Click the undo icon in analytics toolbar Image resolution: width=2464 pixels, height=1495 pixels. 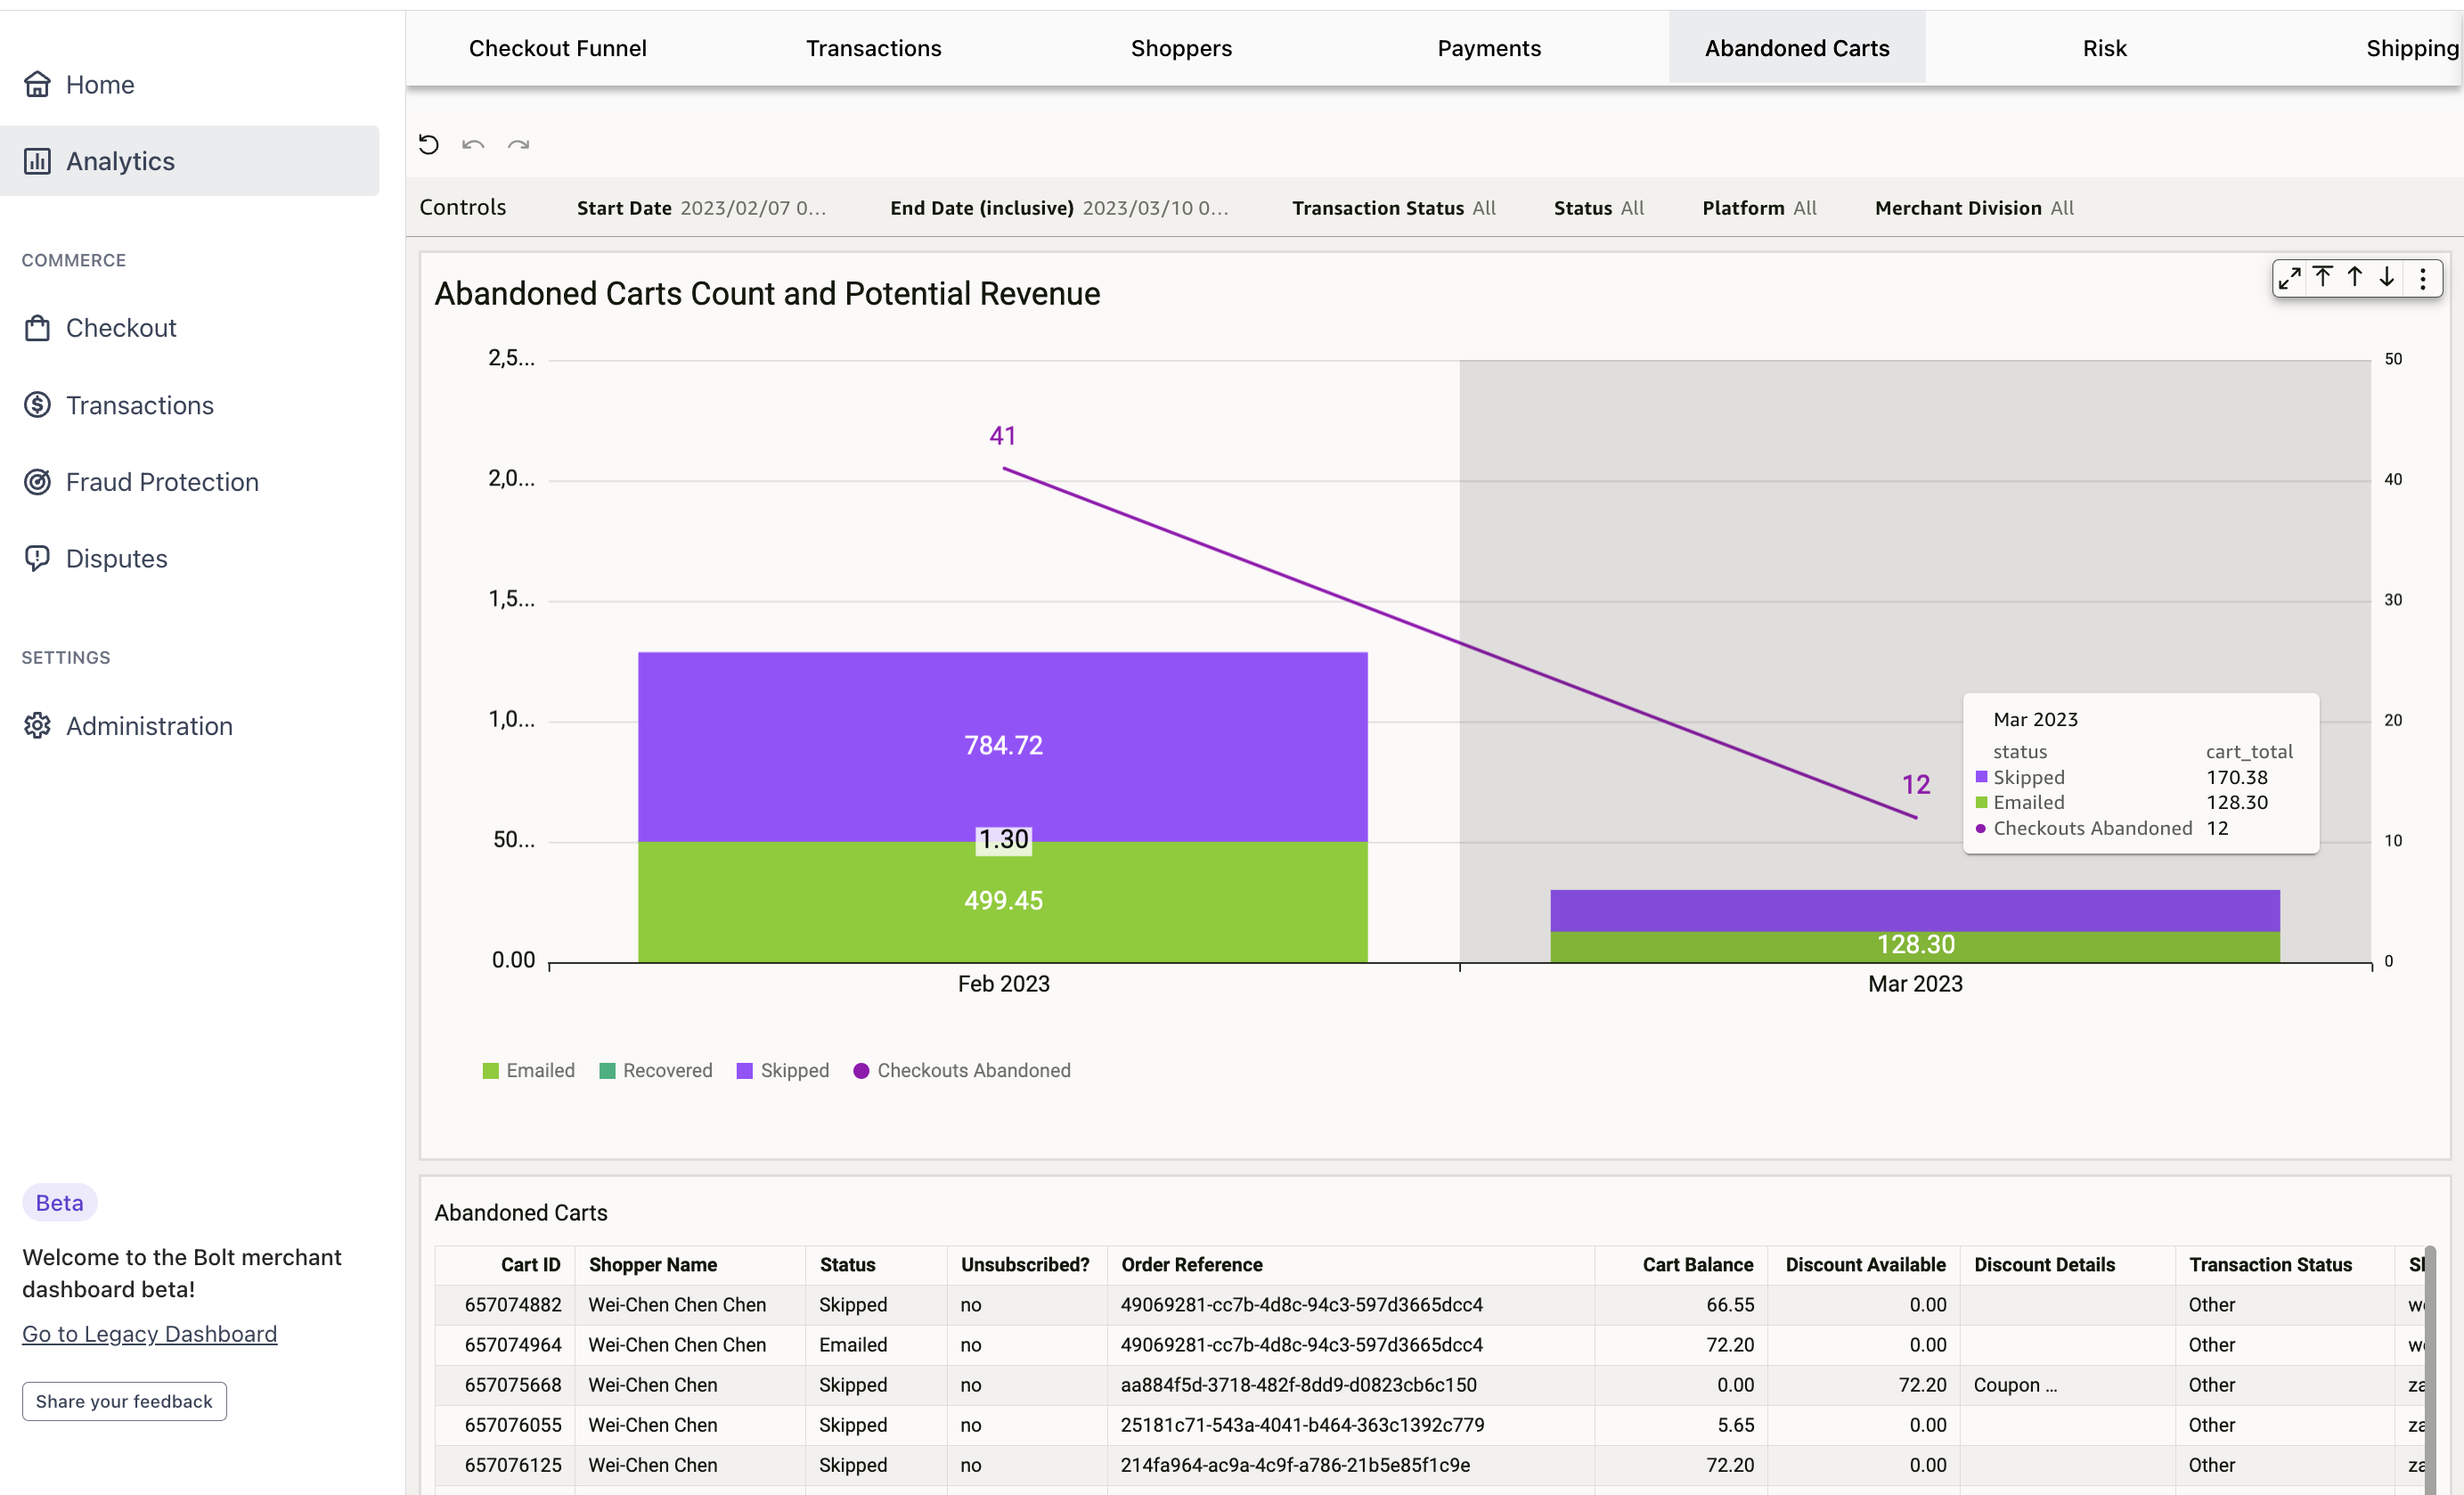(473, 143)
